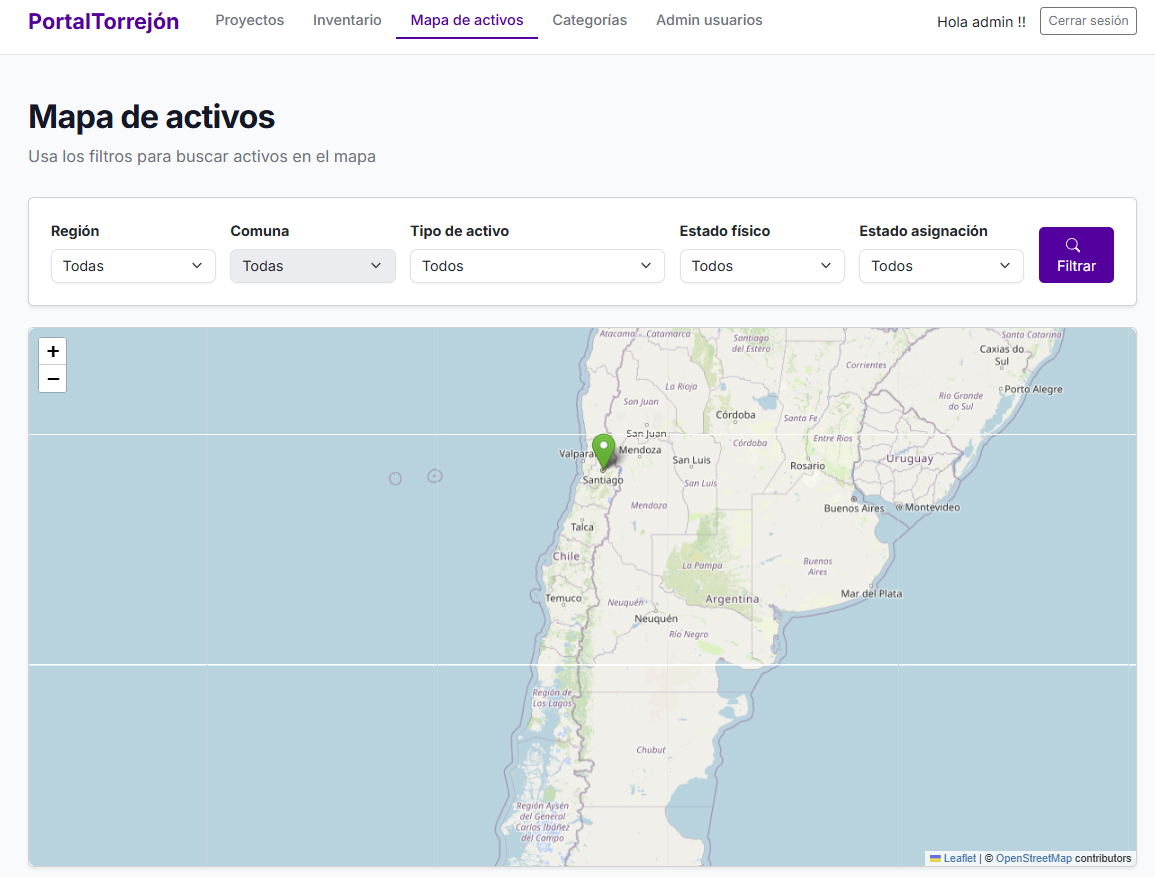This screenshot has height=877, width=1155.
Task: Click the magnifier icon inside the Filtrar button
Action: (1075, 244)
